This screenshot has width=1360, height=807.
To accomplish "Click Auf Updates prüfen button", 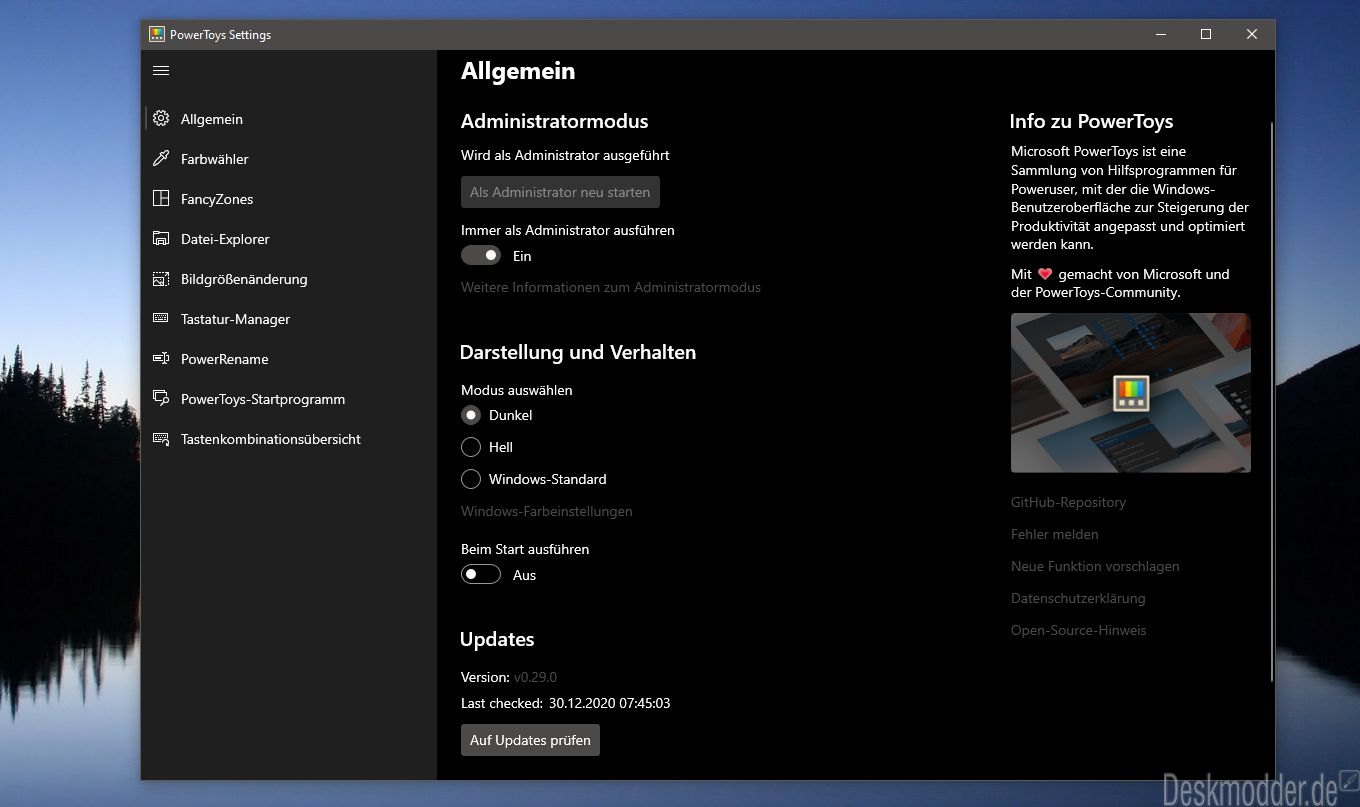I will pyautogui.click(x=530, y=740).
